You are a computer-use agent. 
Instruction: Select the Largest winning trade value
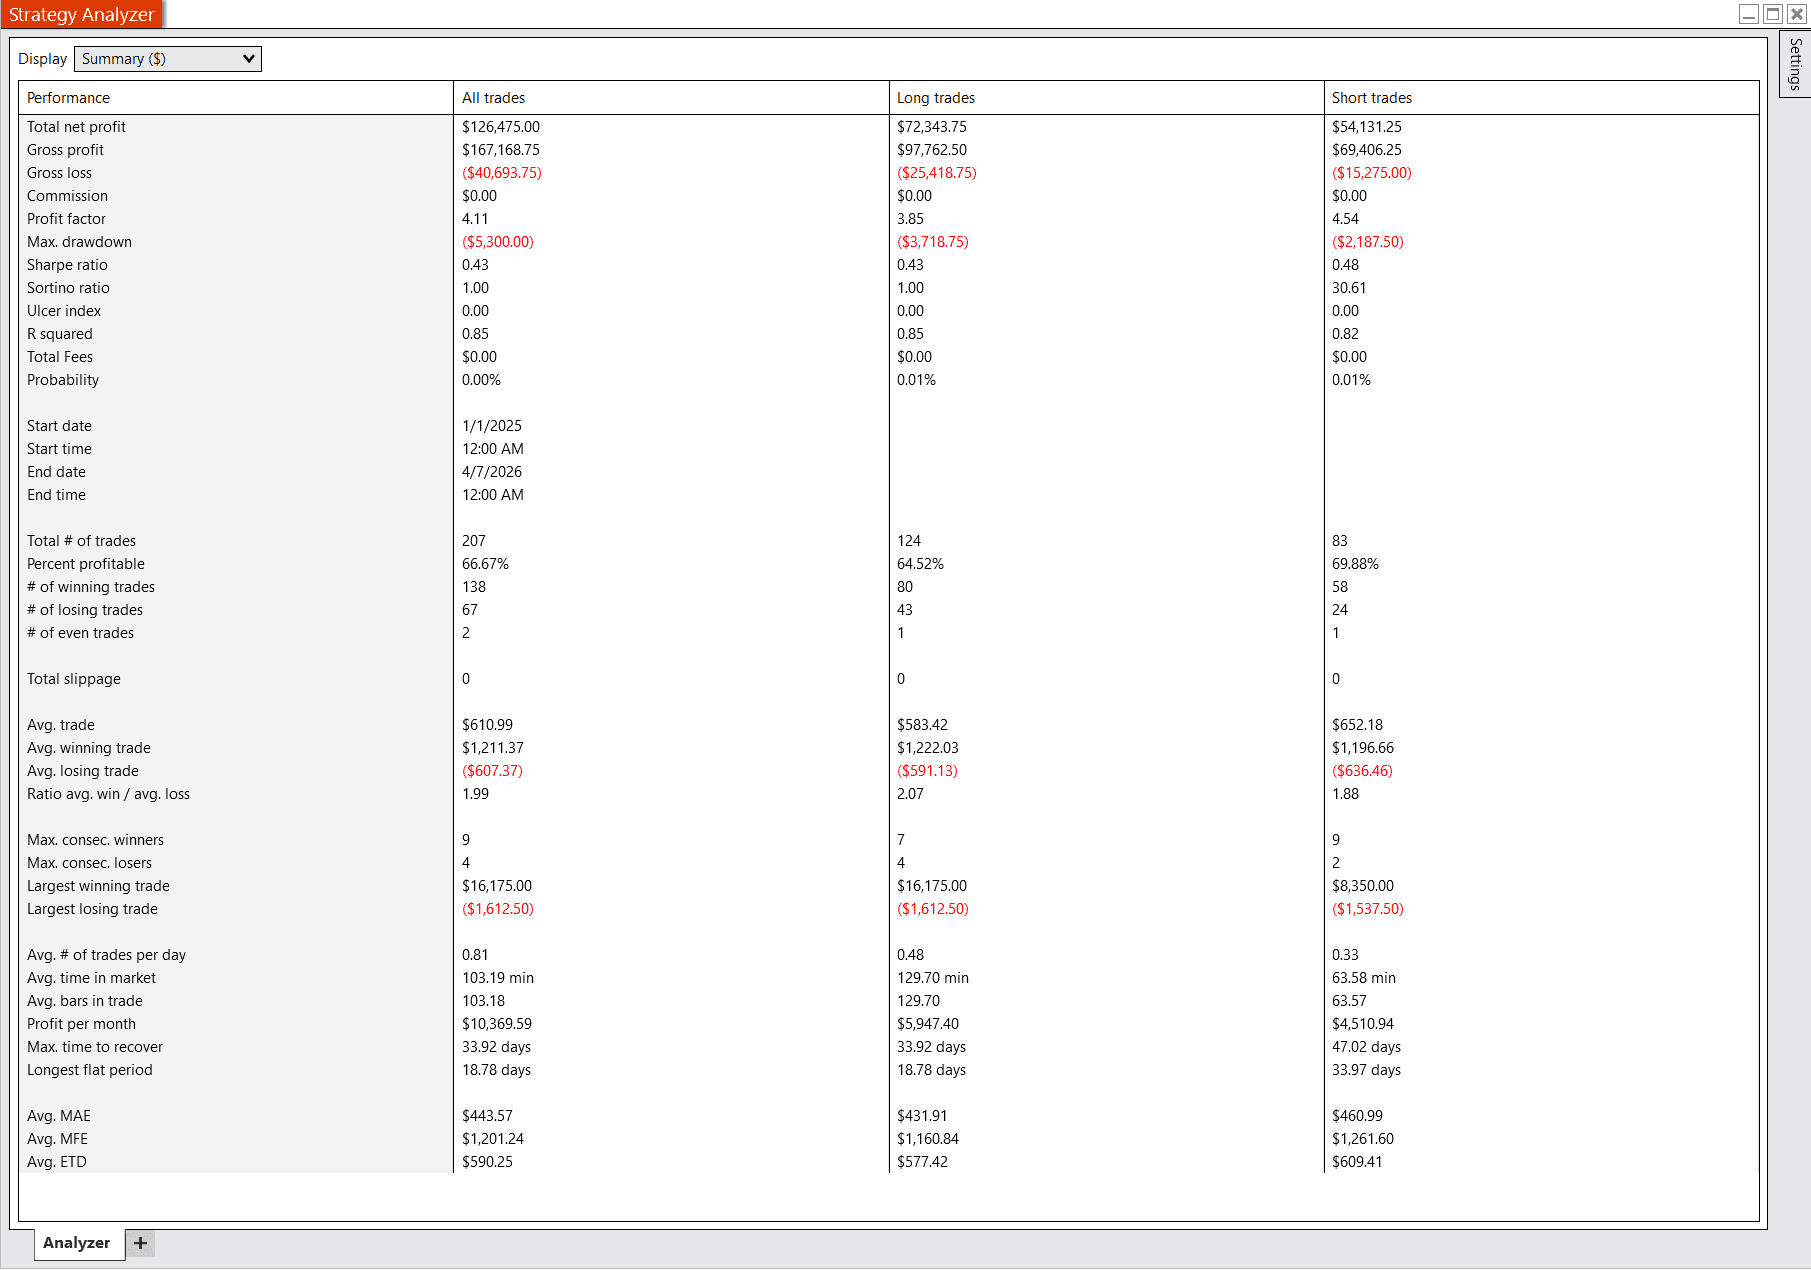tap(497, 885)
